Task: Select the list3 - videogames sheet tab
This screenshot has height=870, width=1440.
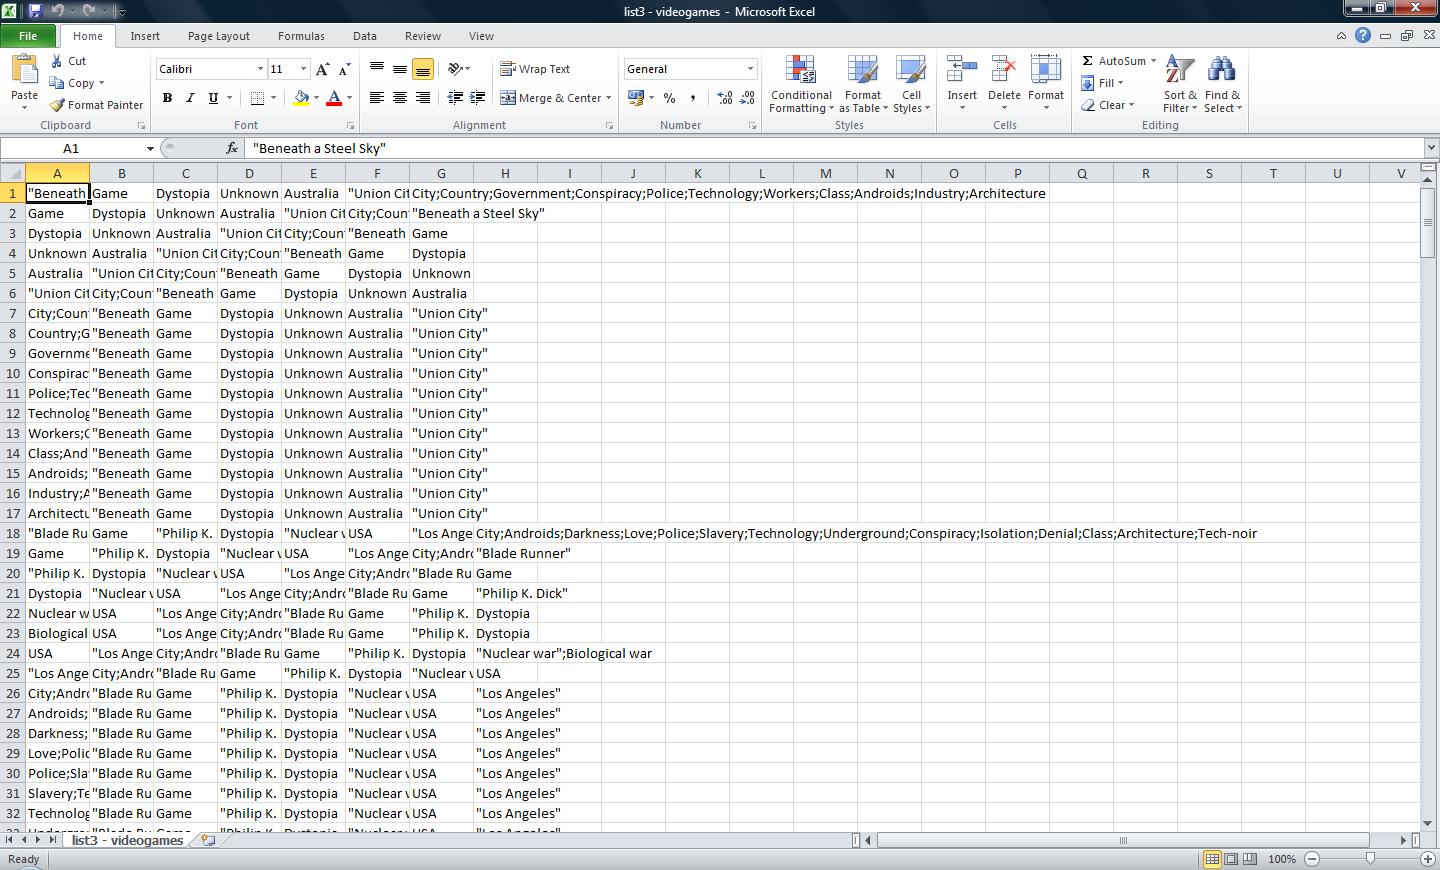Action: click(127, 840)
